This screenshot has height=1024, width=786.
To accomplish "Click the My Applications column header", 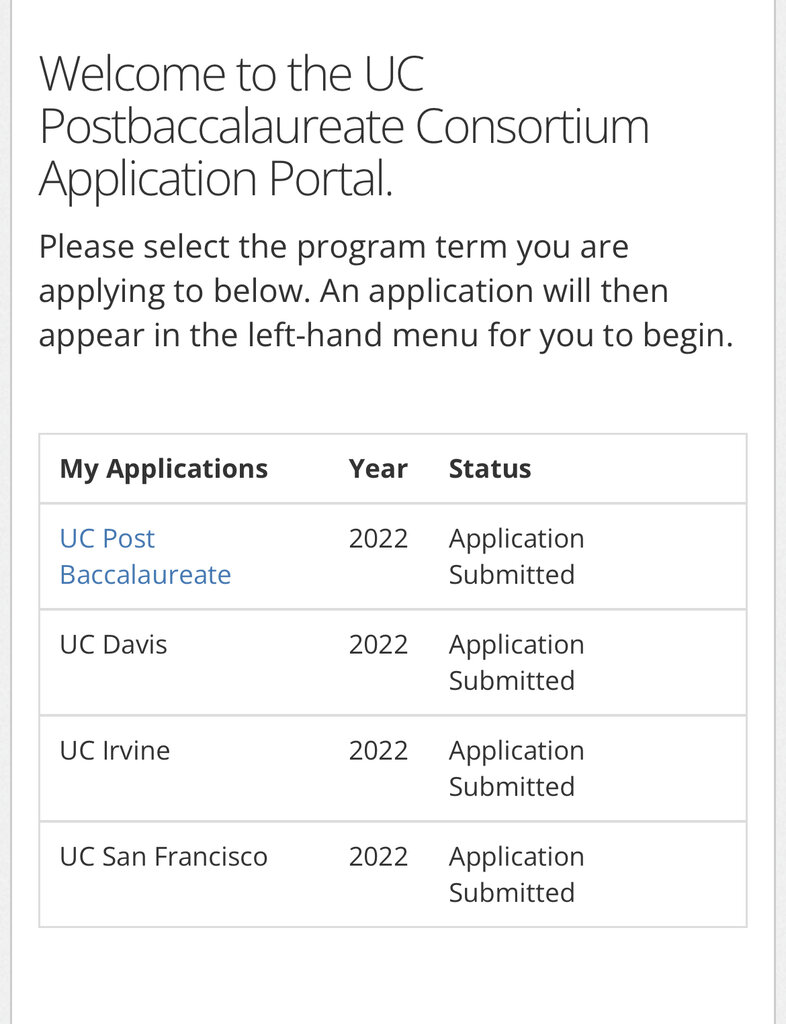I will coord(164,469).
